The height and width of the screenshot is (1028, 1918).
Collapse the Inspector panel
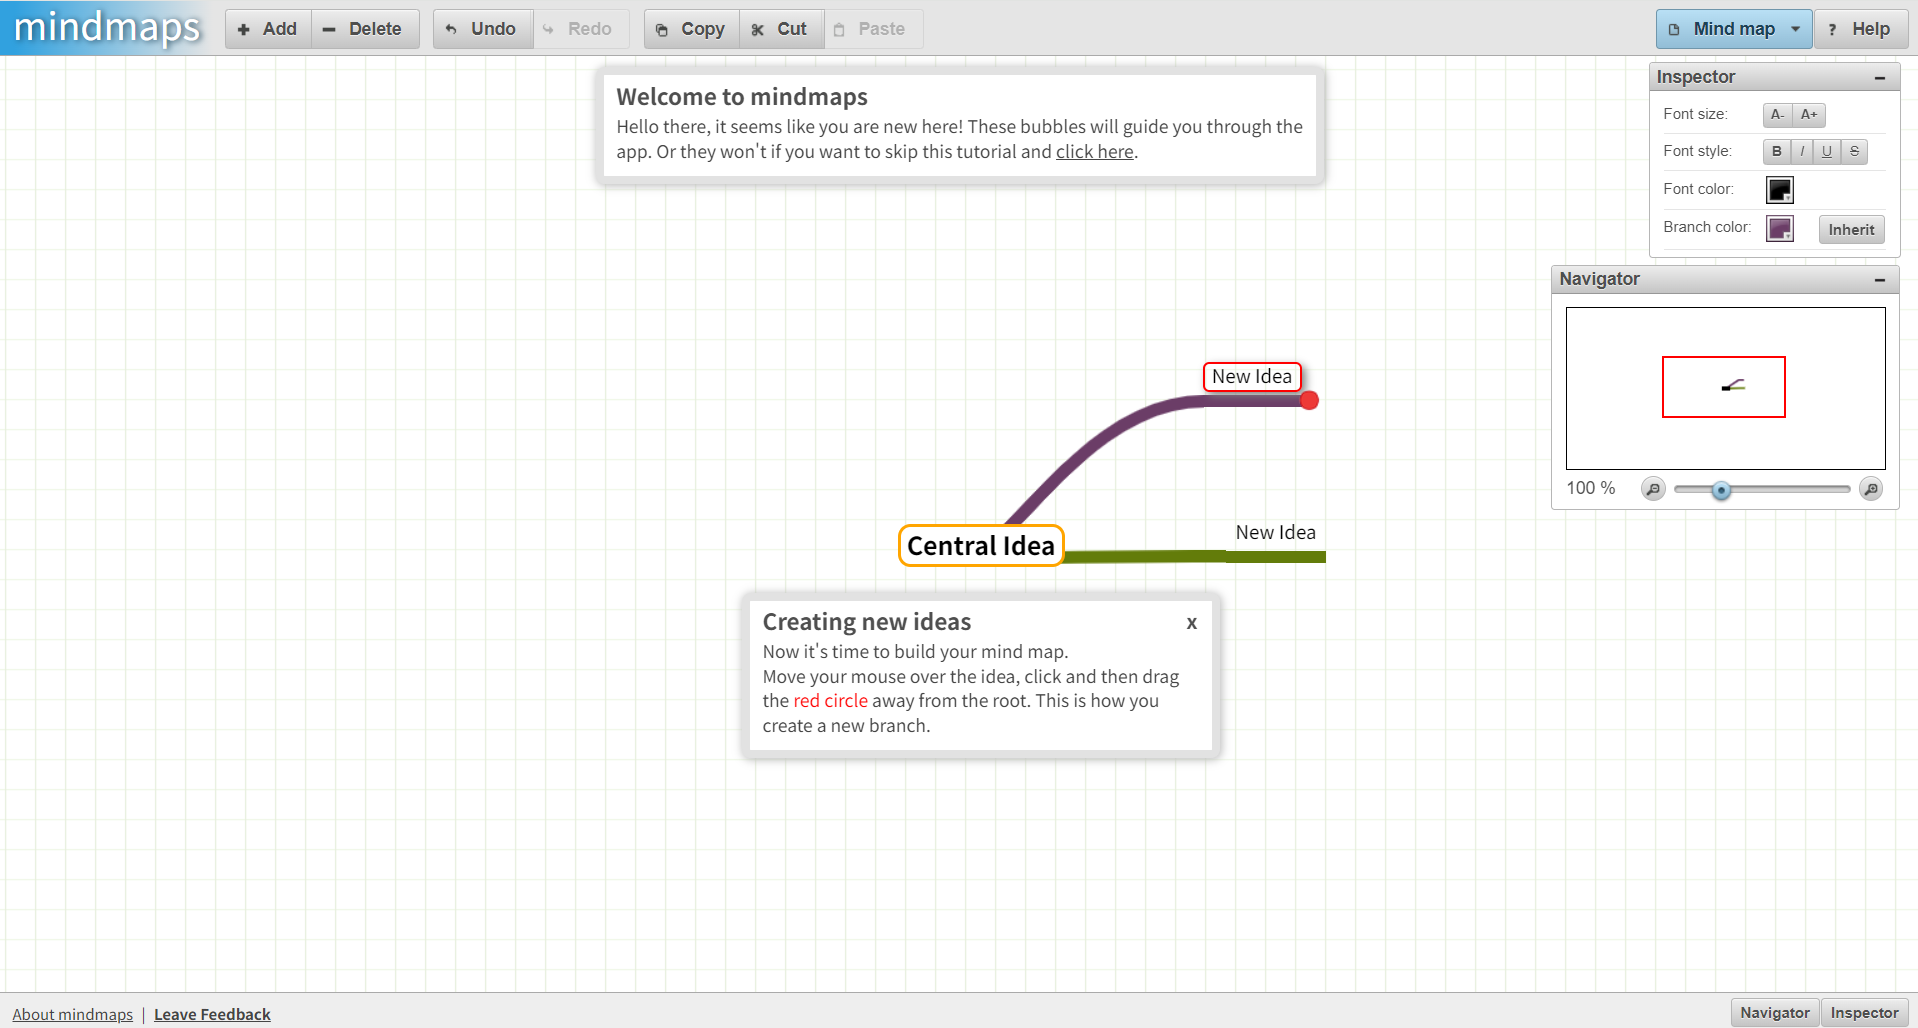point(1880,77)
